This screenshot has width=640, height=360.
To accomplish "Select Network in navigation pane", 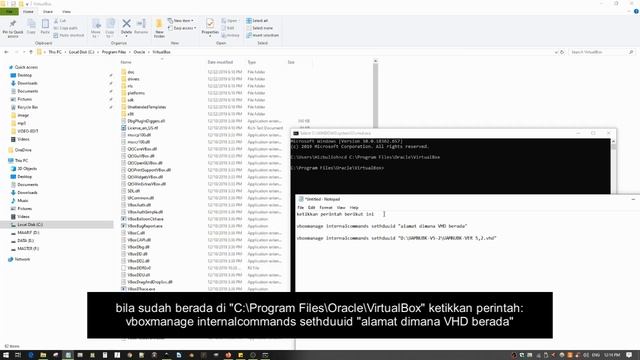I will pos(22,259).
